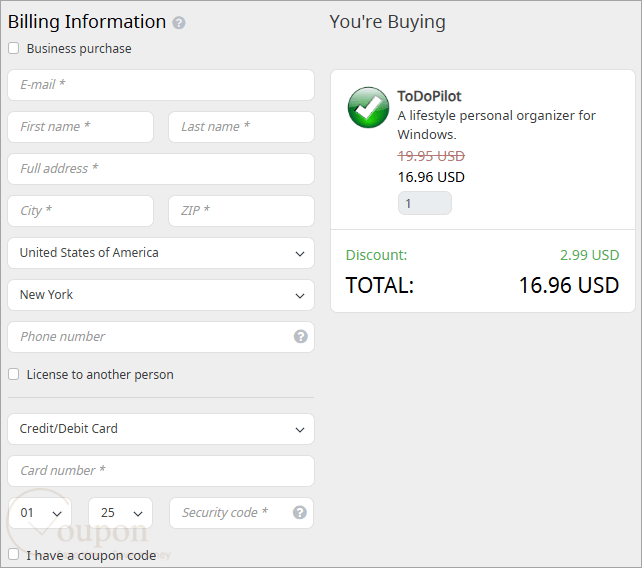The width and height of the screenshot is (642, 568).
Task: Click into the City field
Action: point(81,211)
